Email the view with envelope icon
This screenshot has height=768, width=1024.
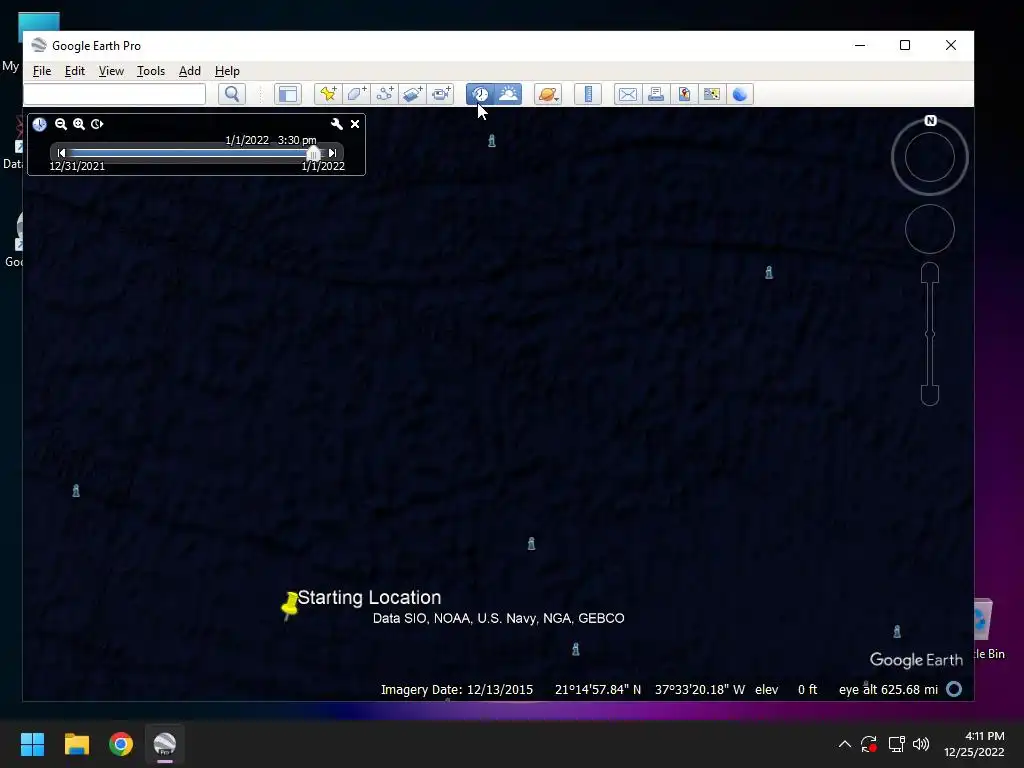coord(628,94)
